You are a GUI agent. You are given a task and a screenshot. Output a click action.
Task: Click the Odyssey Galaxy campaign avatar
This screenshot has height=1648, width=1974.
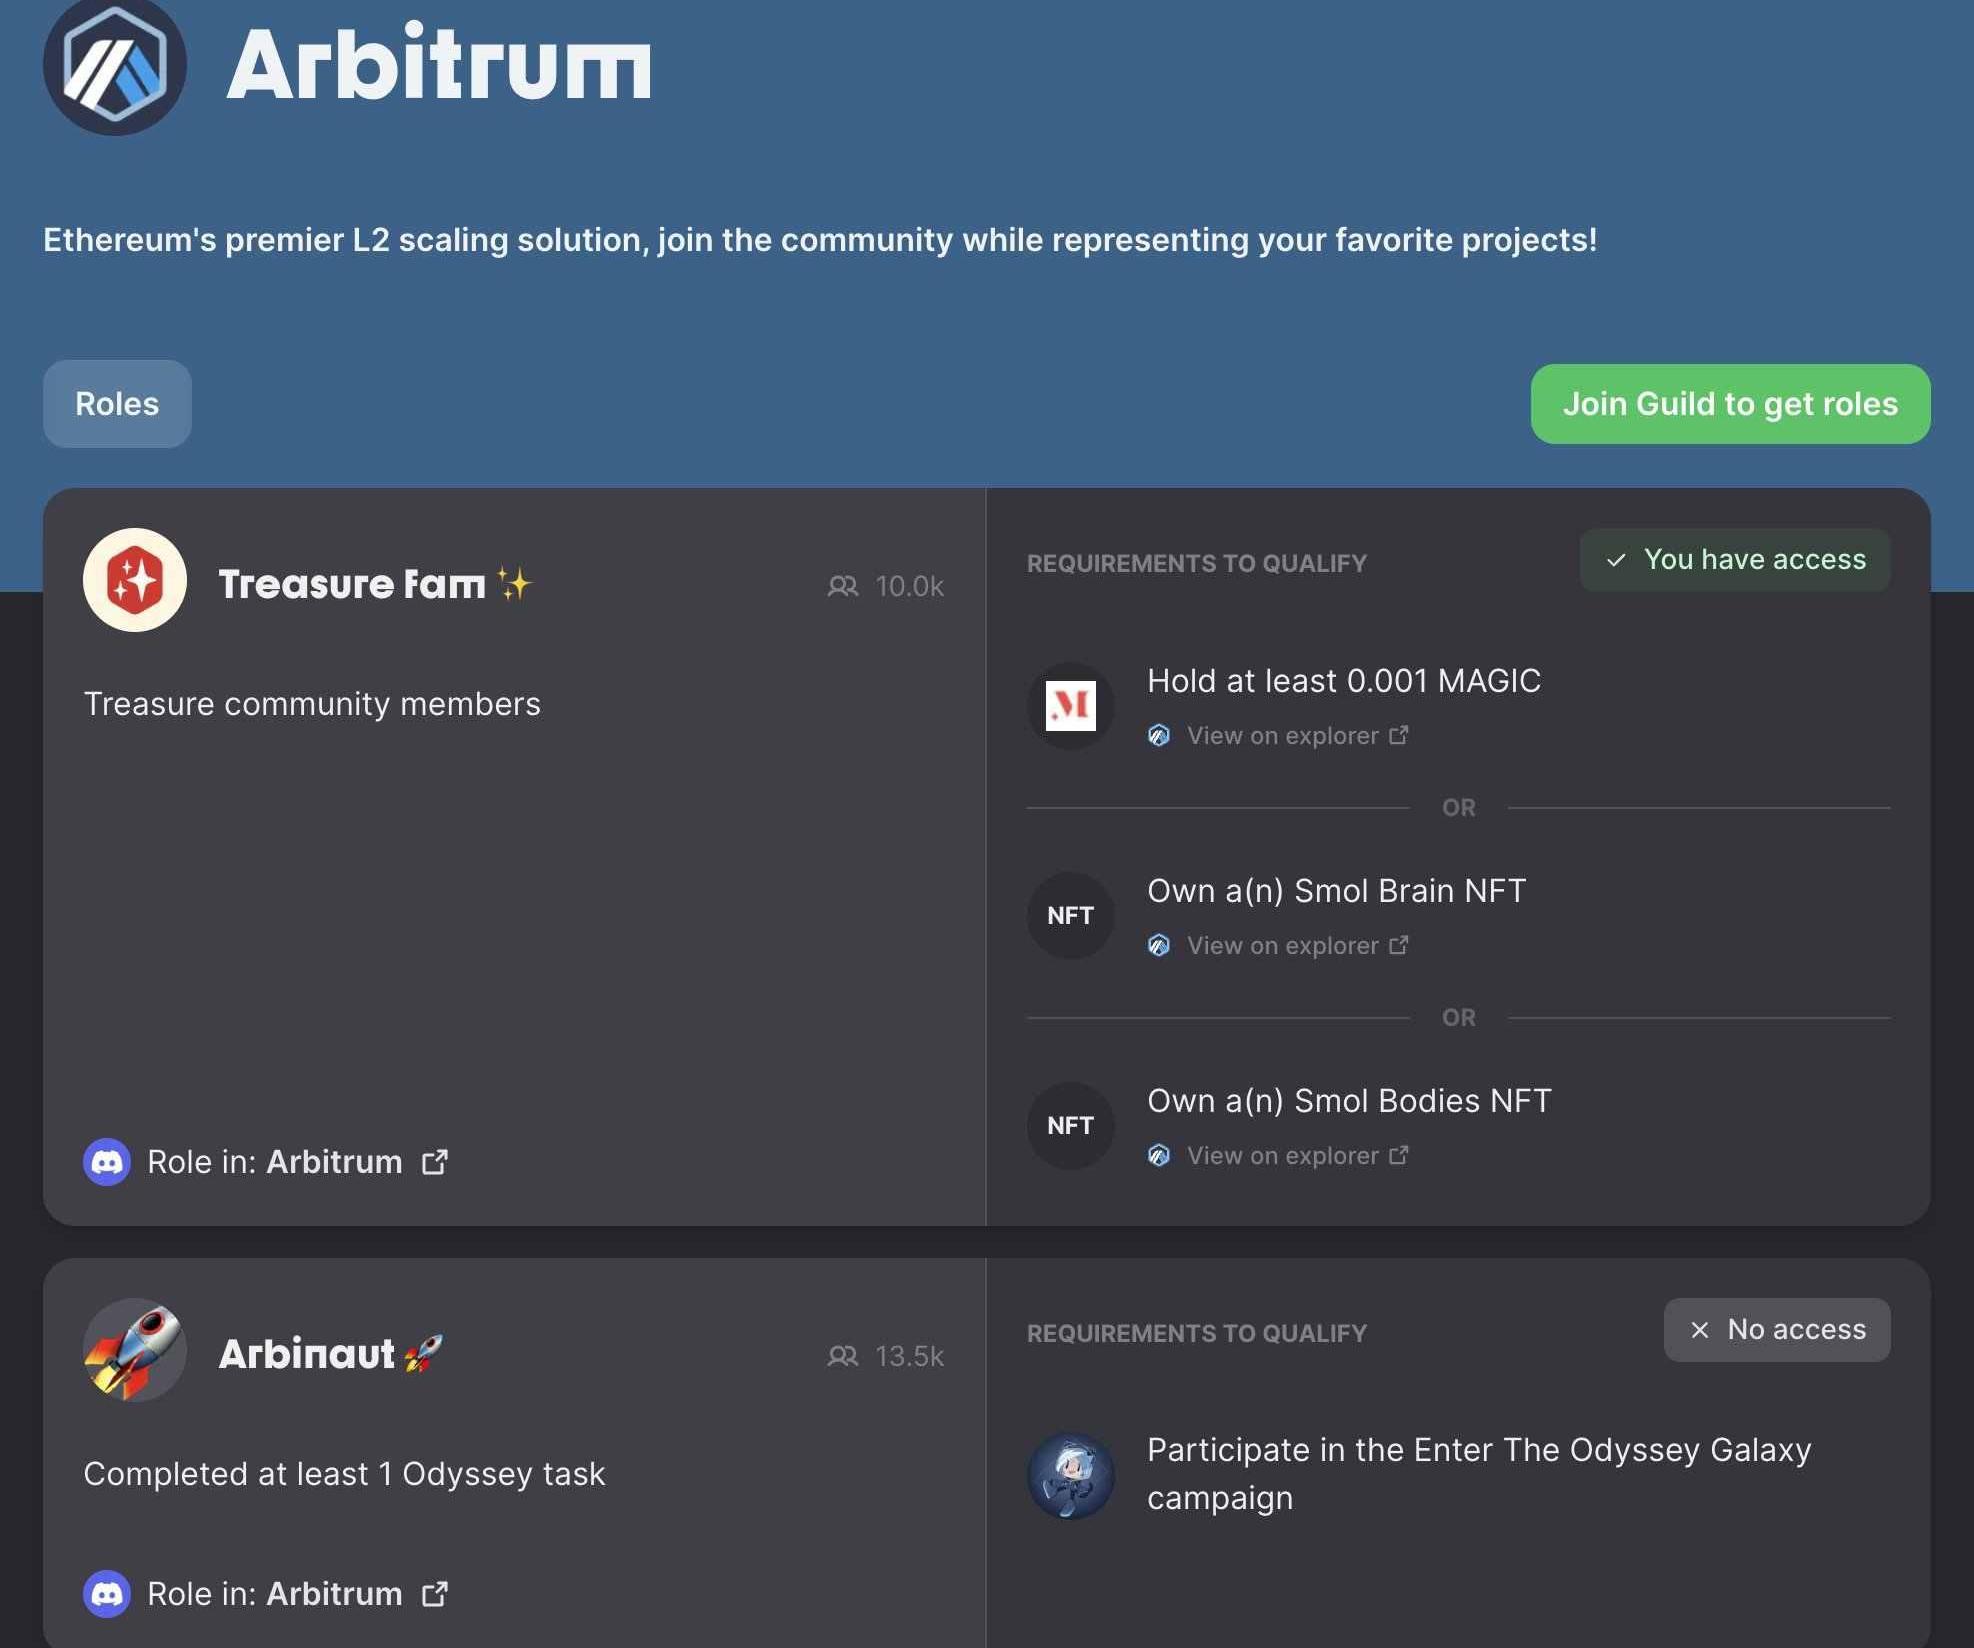(x=1070, y=1475)
